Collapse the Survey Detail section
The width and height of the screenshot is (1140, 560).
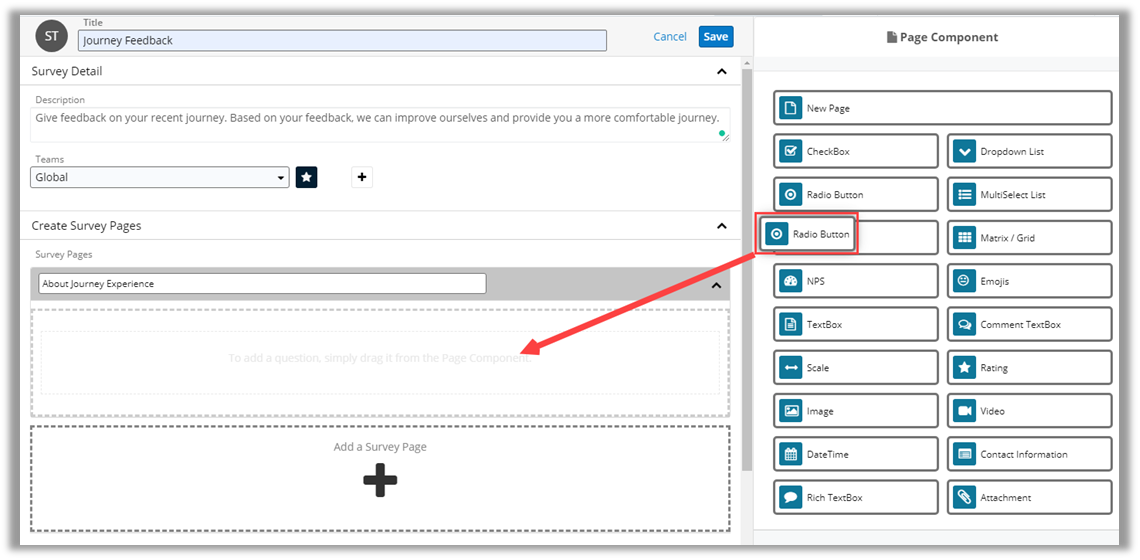tap(722, 72)
